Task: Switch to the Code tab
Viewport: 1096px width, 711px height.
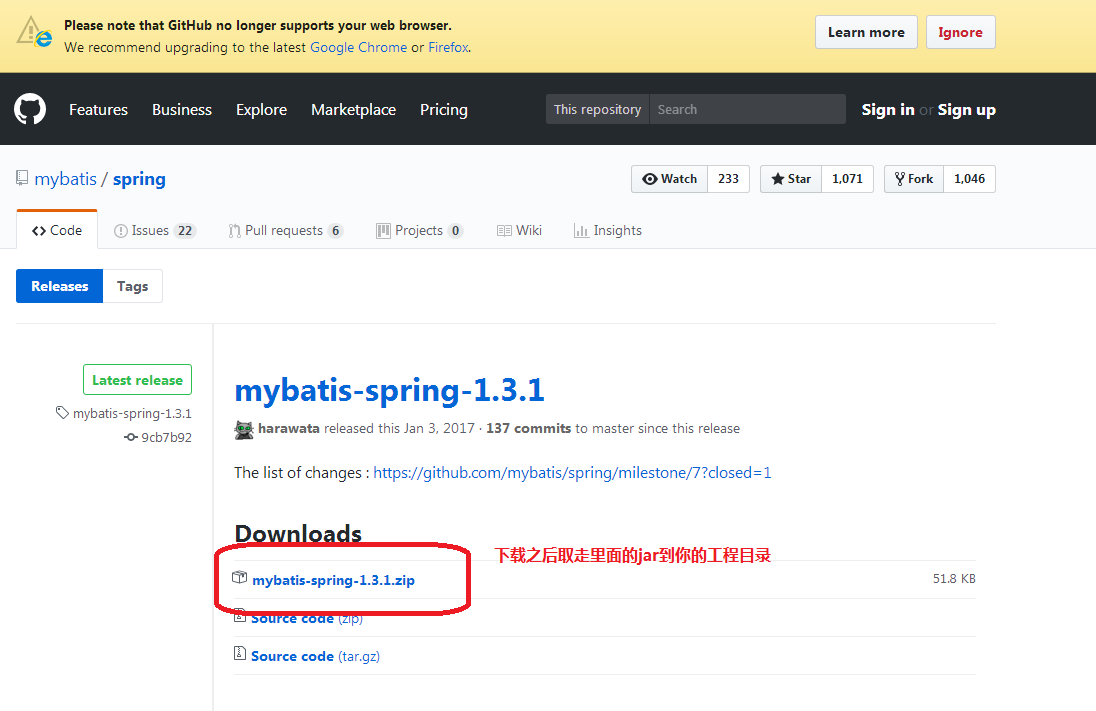Action: tap(57, 230)
